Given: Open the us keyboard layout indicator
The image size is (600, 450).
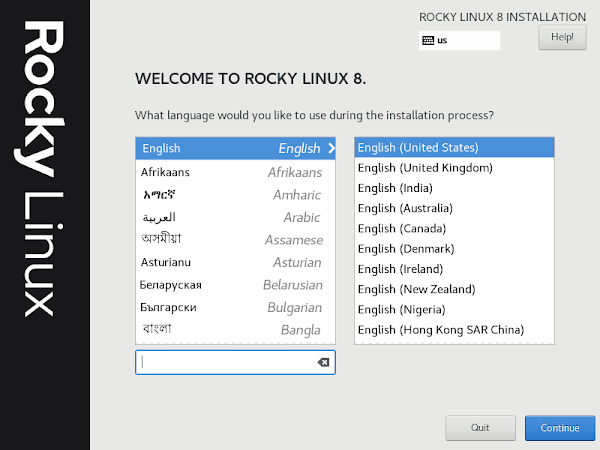Looking at the screenshot, I should coord(459,40).
